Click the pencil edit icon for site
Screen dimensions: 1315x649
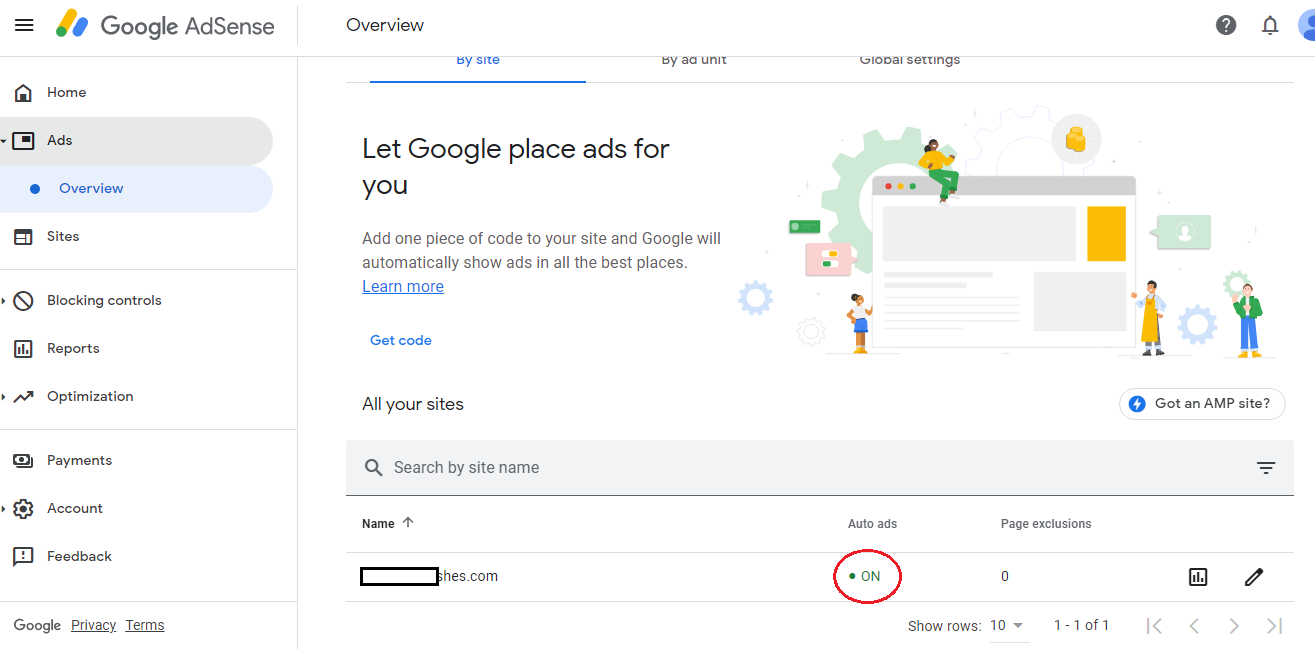click(x=1254, y=576)
